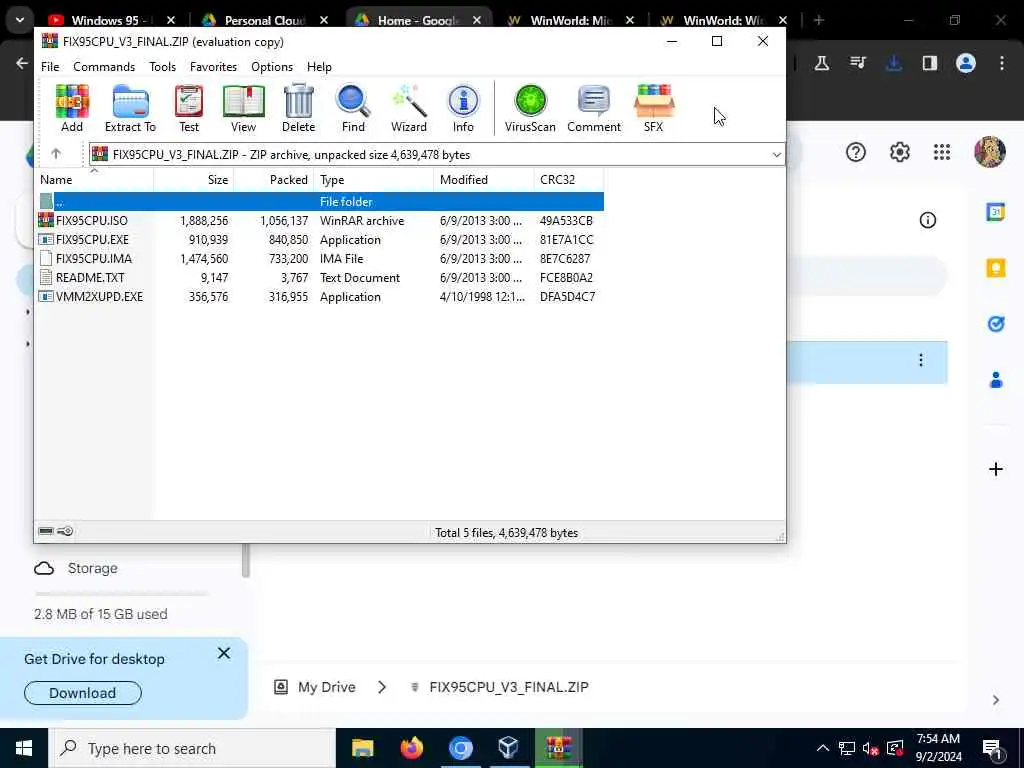Viewport: 1024px width, 768px height.
Task: Open Windows Start menu
Action: pyautogui.click(x=24, y=748)
